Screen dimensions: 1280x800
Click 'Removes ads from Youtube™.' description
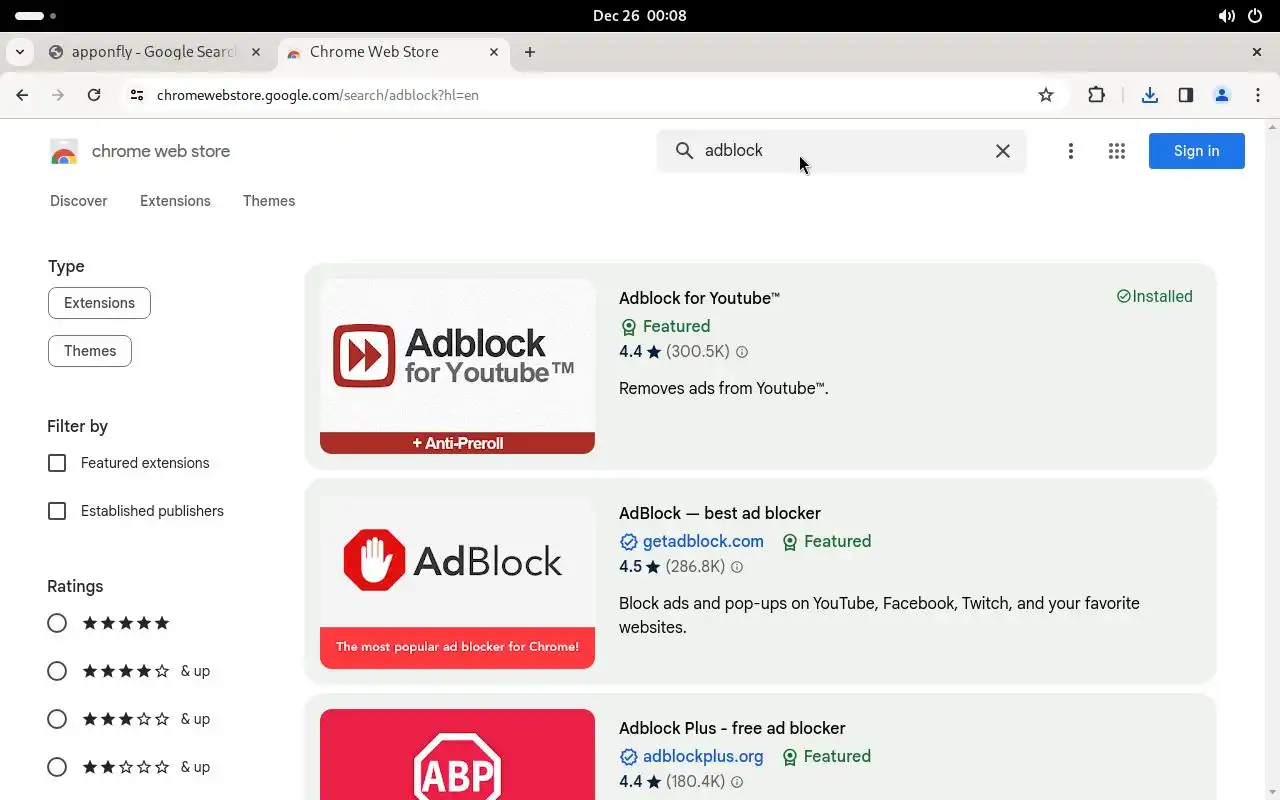coord(724,388)
